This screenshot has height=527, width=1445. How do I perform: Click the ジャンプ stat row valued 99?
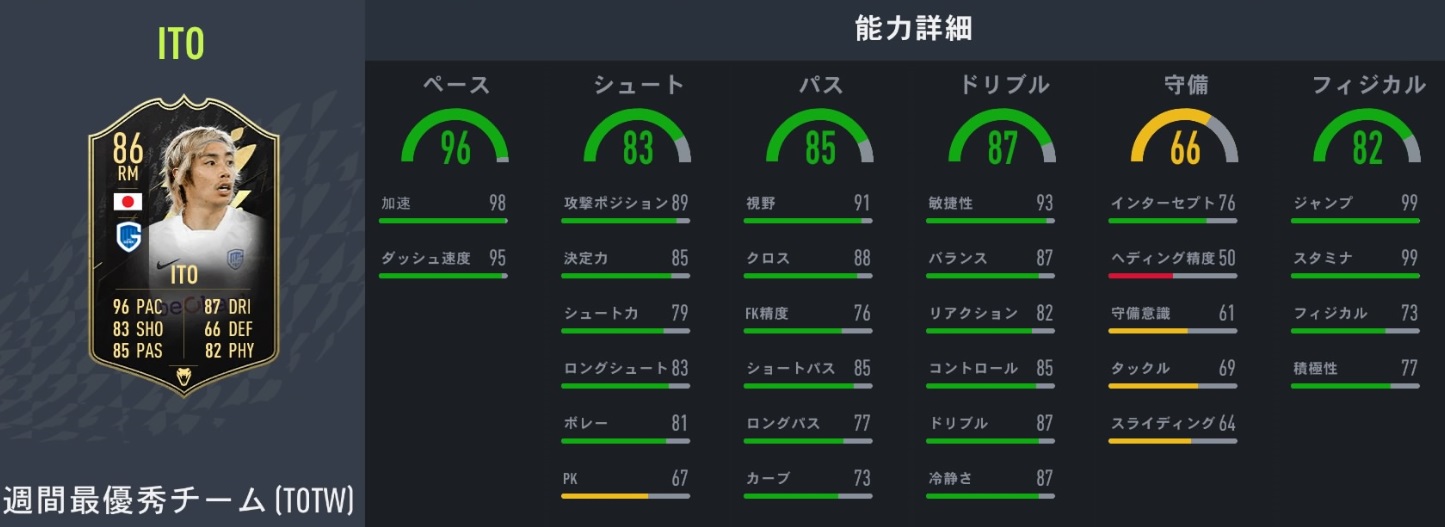[x=1355, y=204]
